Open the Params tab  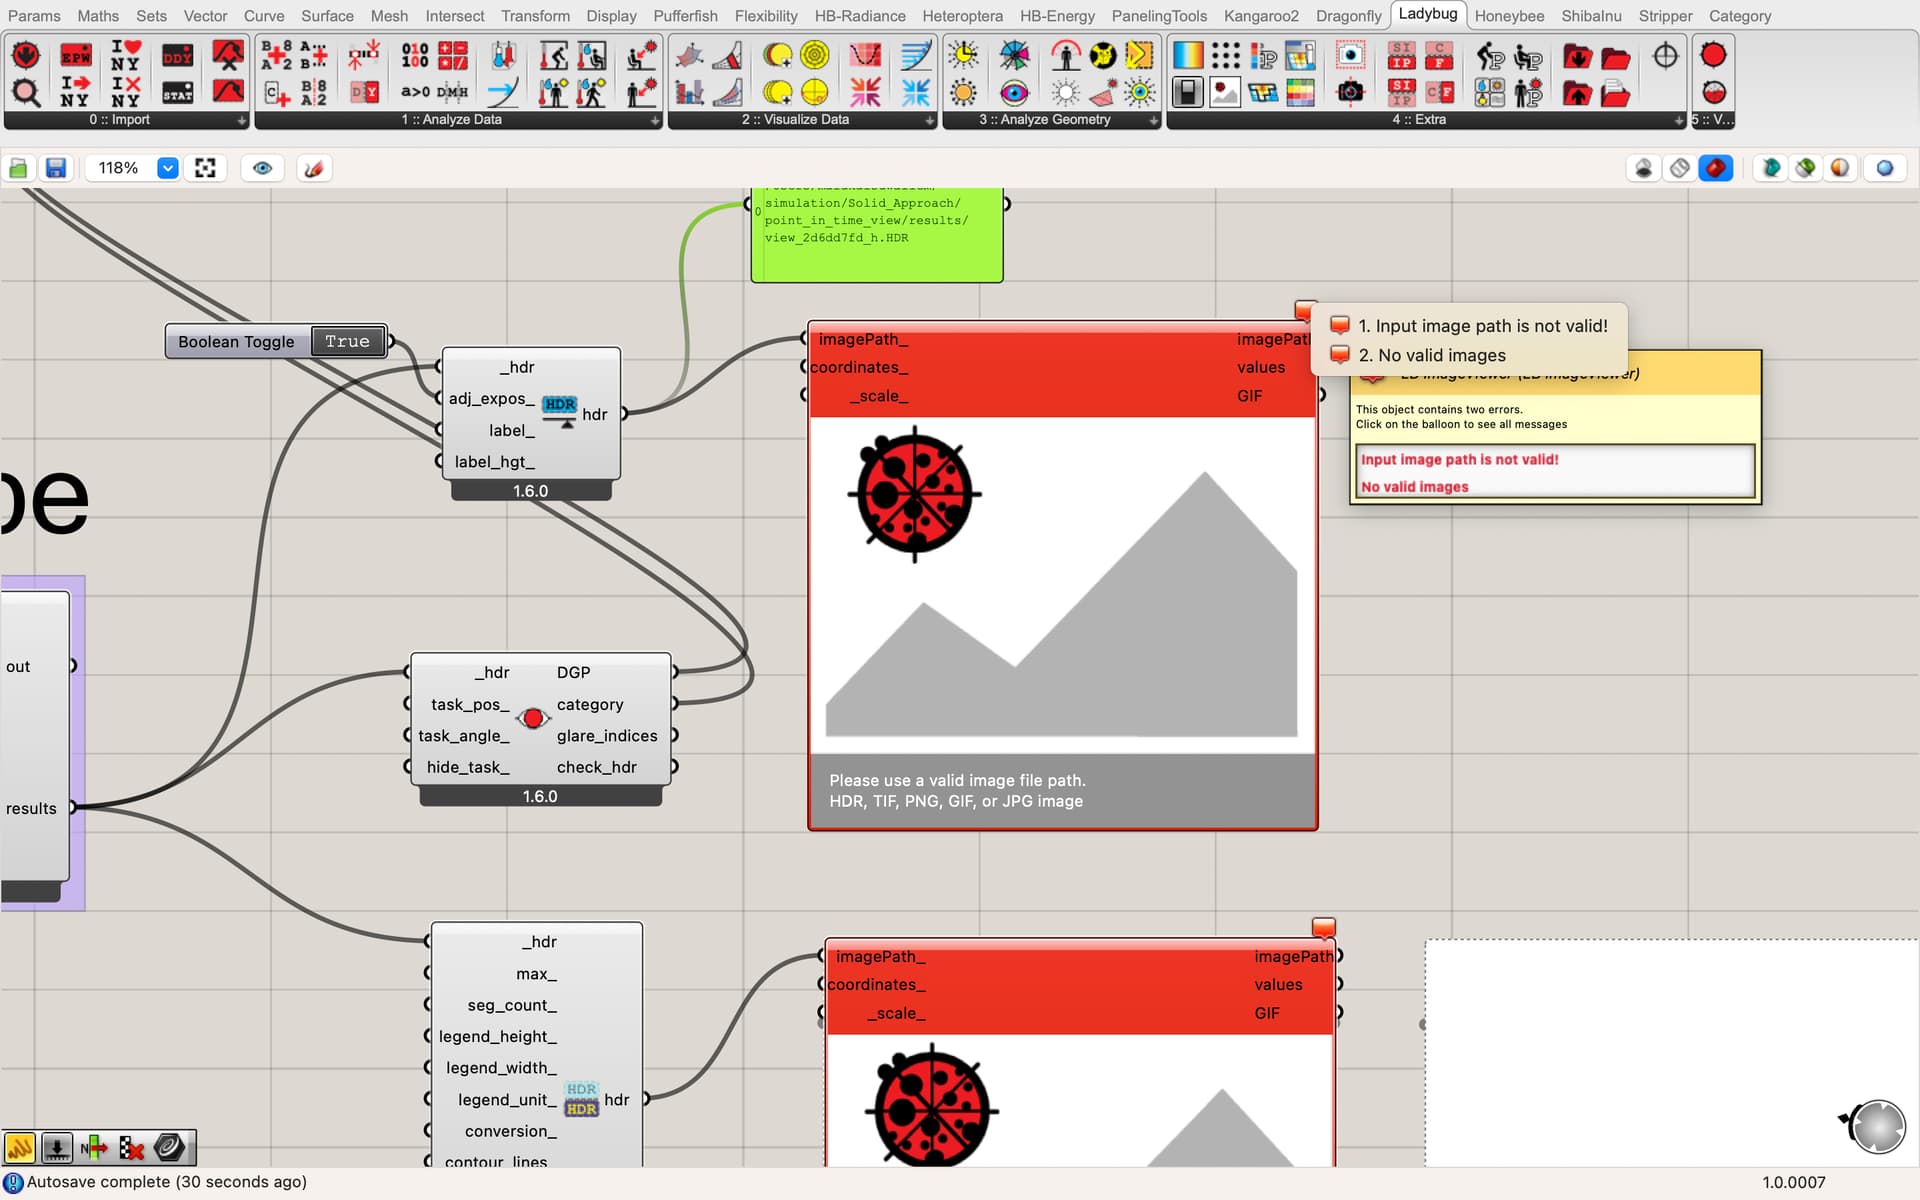click(34, 16)
